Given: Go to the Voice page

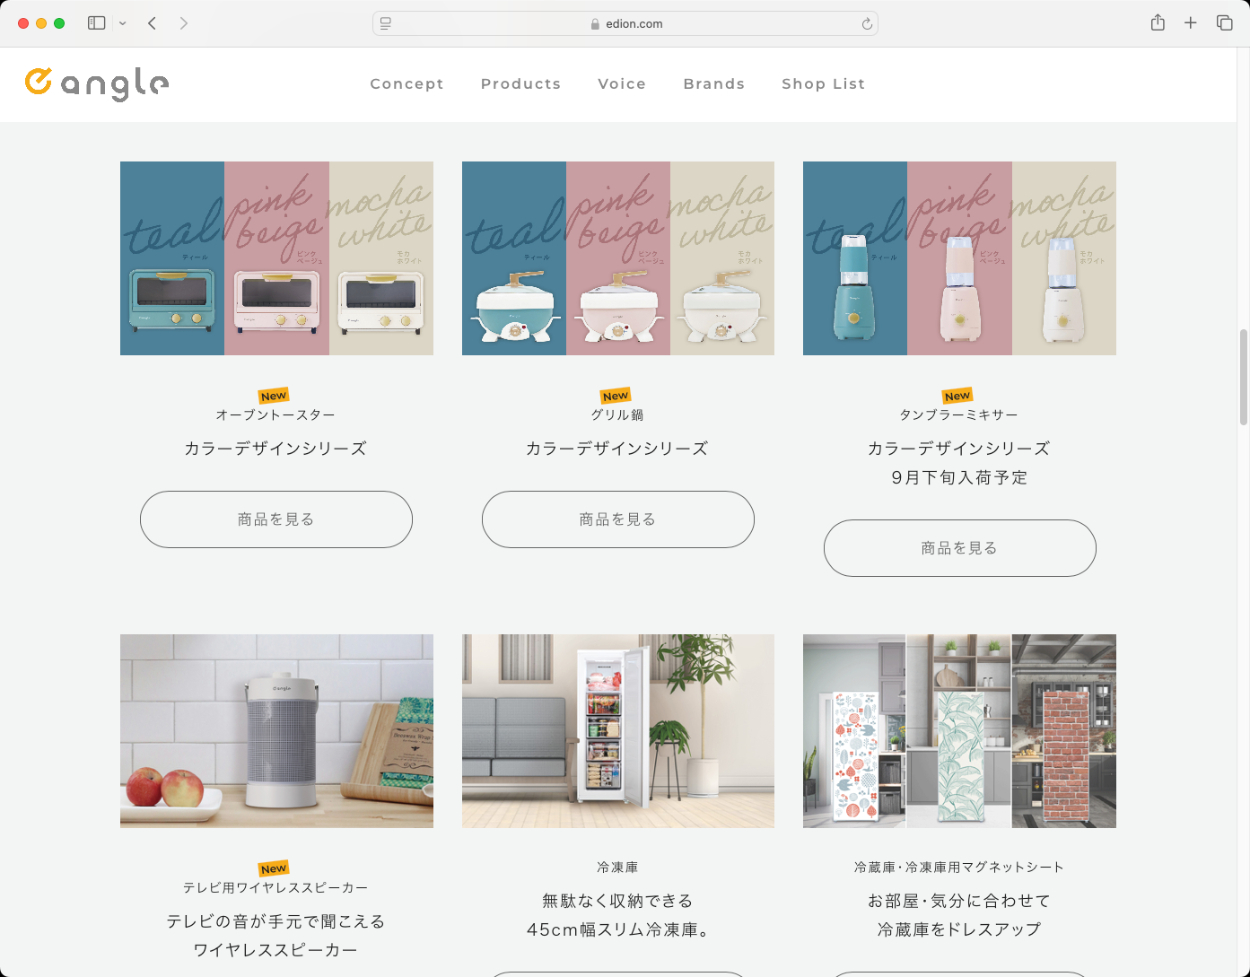Looking at the screenshot, I should [622, 84].
